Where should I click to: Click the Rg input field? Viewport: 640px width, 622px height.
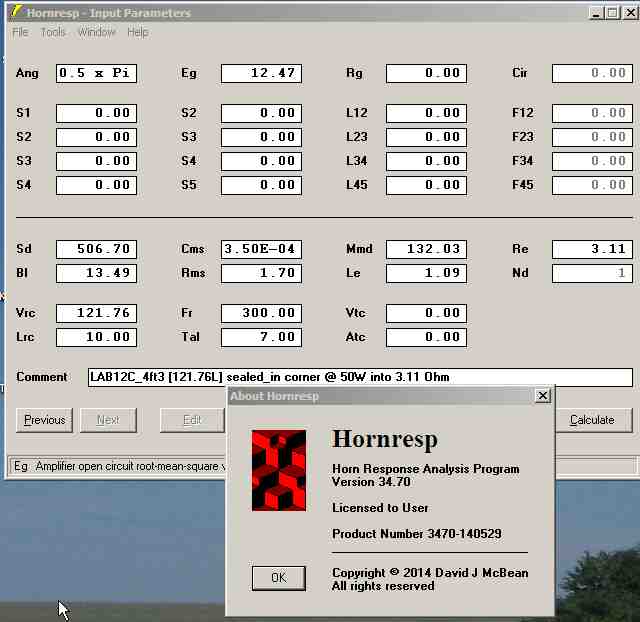point(426,73)
